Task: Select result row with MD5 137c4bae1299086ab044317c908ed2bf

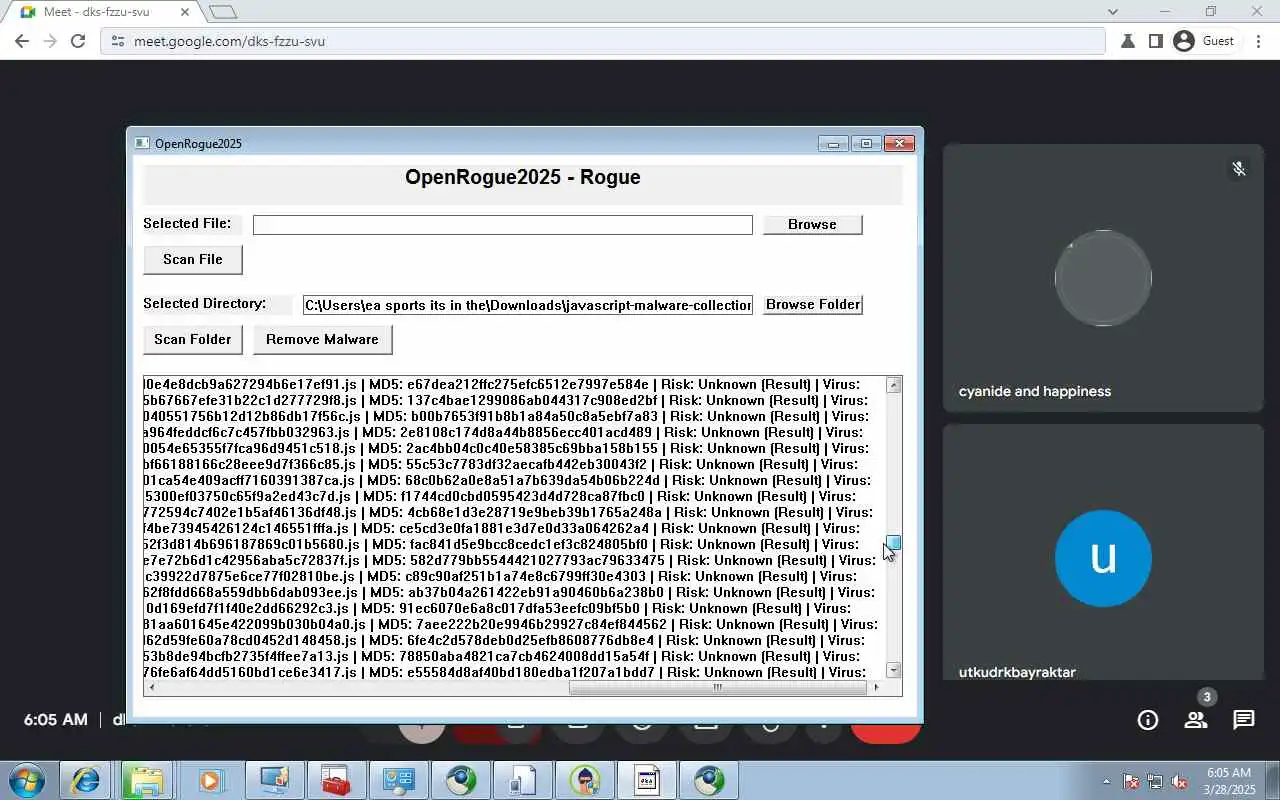Action: tap(515, 400)
